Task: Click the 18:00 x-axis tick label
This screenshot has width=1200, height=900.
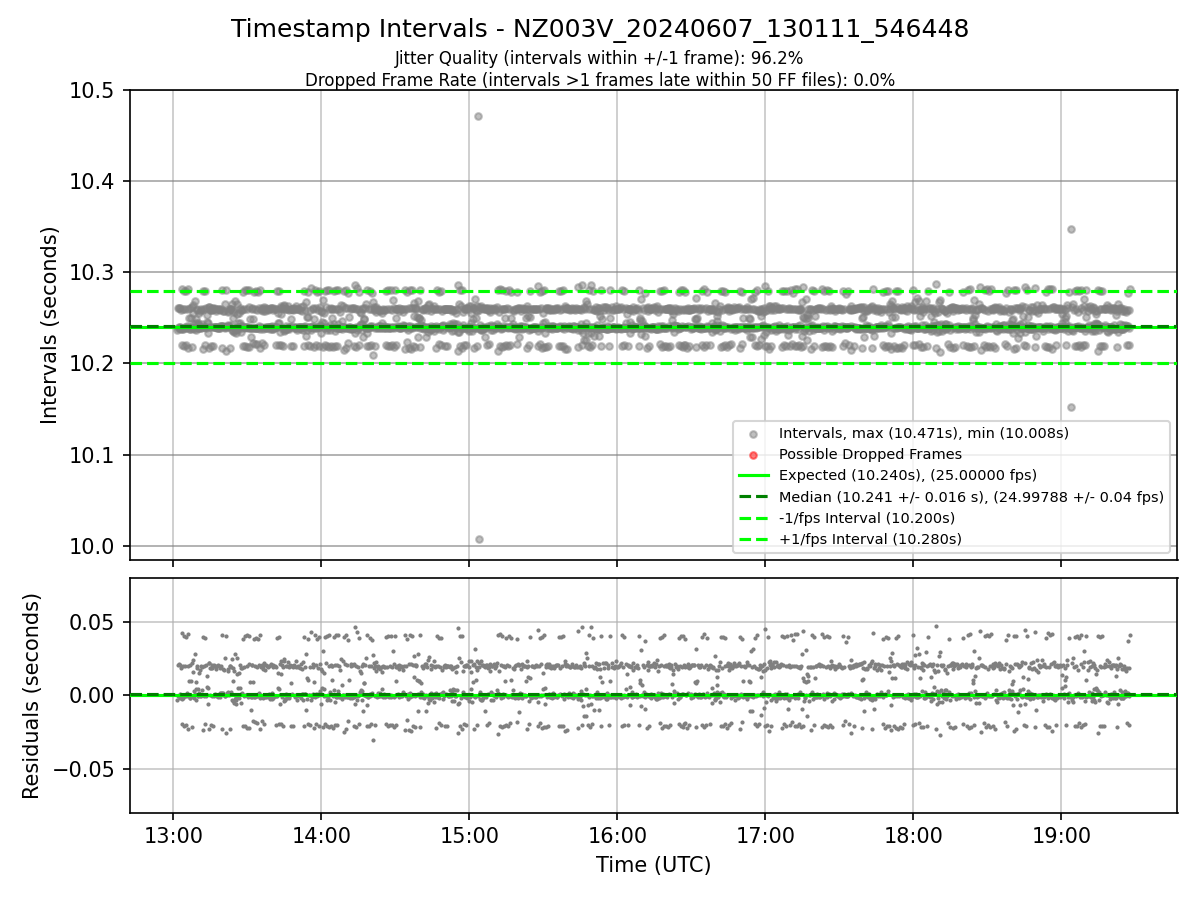Action: 913,834
